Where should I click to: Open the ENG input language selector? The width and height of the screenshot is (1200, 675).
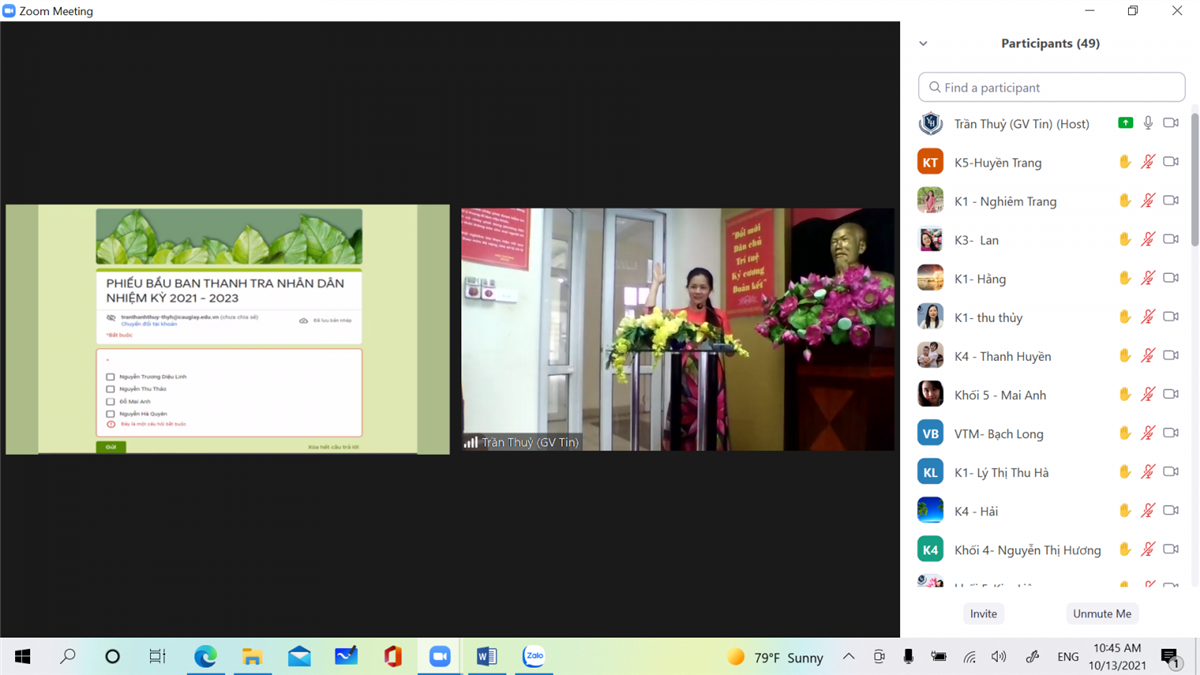pyautogui.click(x=1068, y=657)
